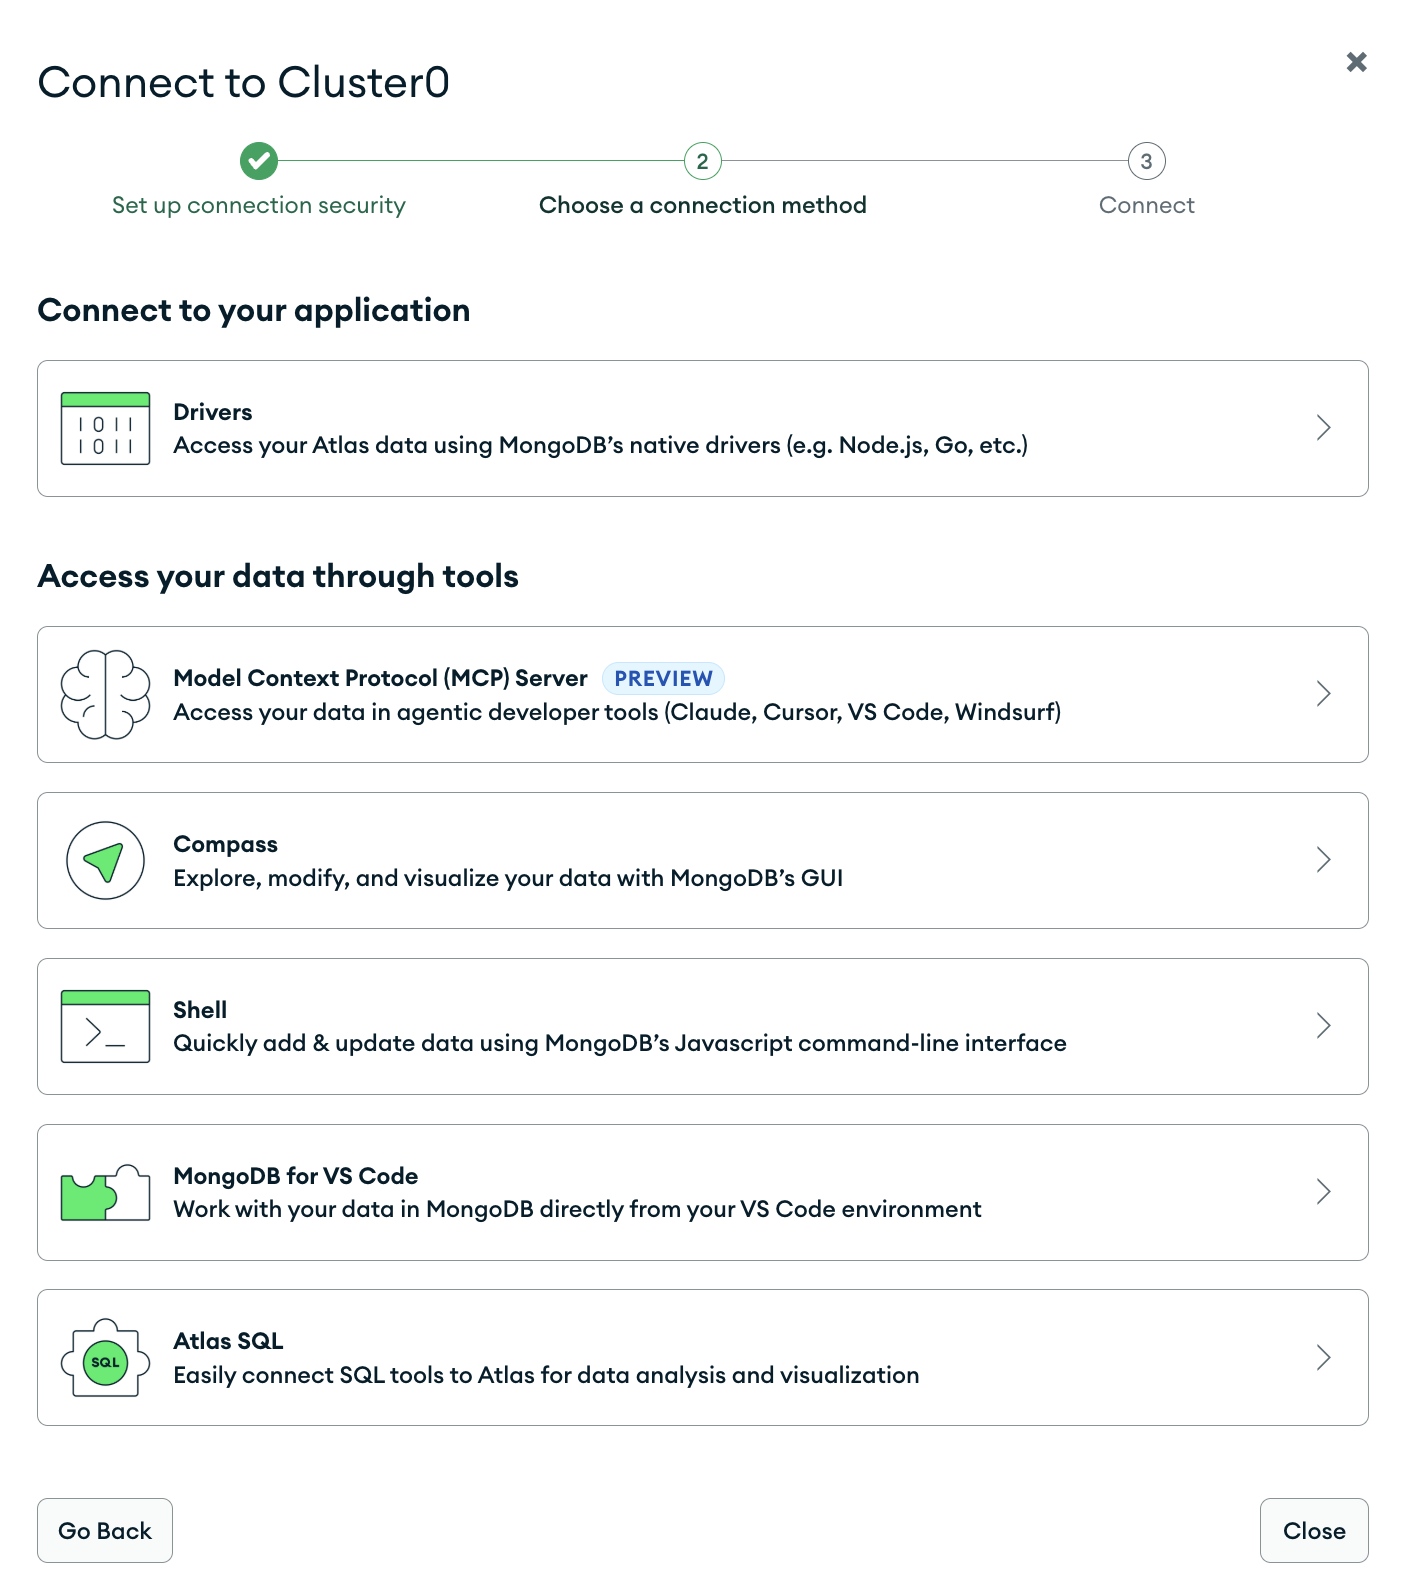This screenshot has width=1408, height=1596.
Task: Click step 3 circle in progress tracker
Action: (1147, 161)
